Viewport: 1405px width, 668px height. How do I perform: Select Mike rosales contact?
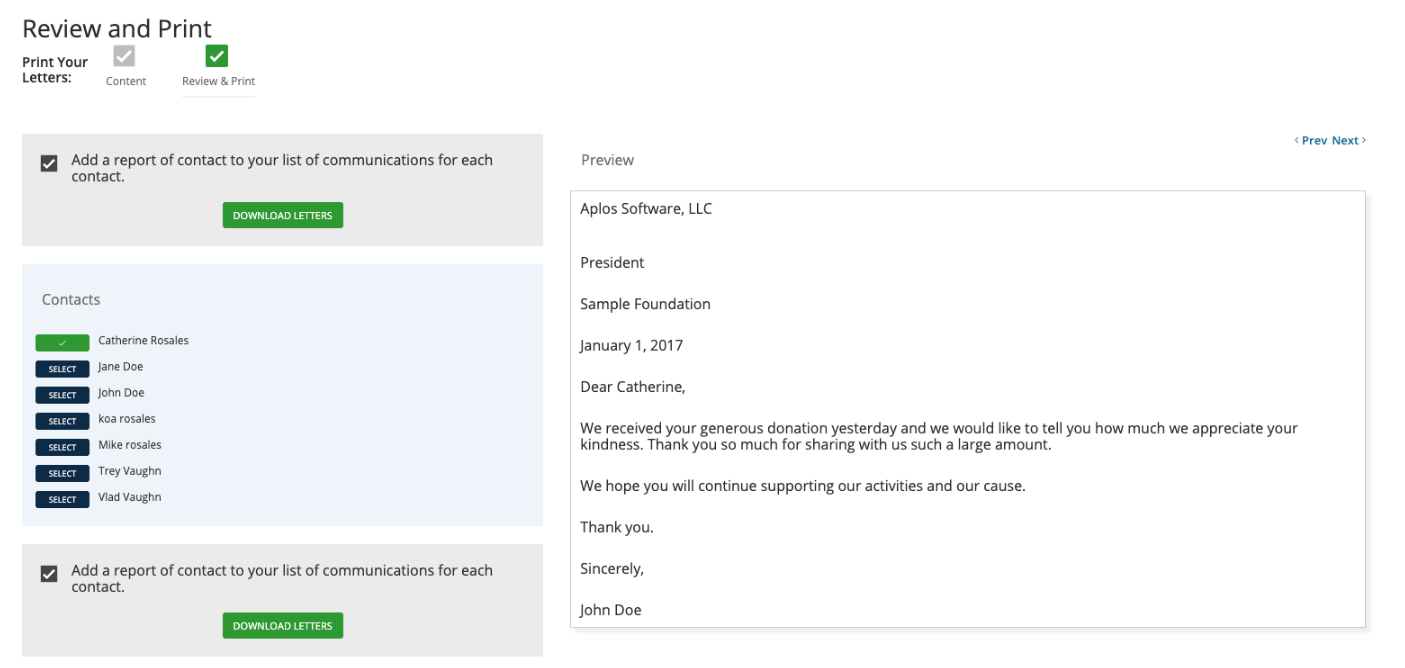[62, 446]
